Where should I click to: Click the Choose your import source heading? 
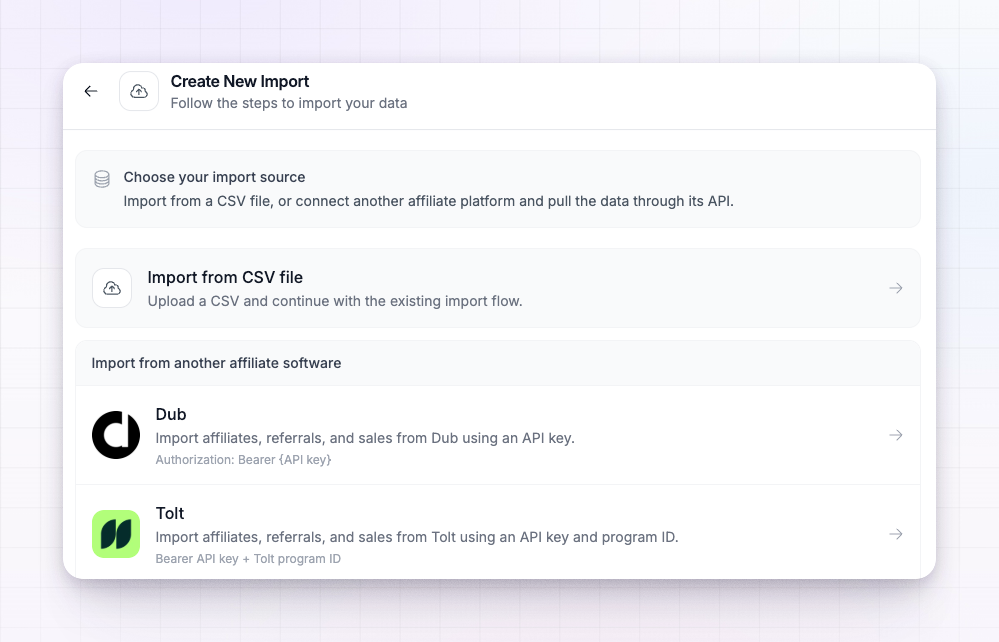214,177
